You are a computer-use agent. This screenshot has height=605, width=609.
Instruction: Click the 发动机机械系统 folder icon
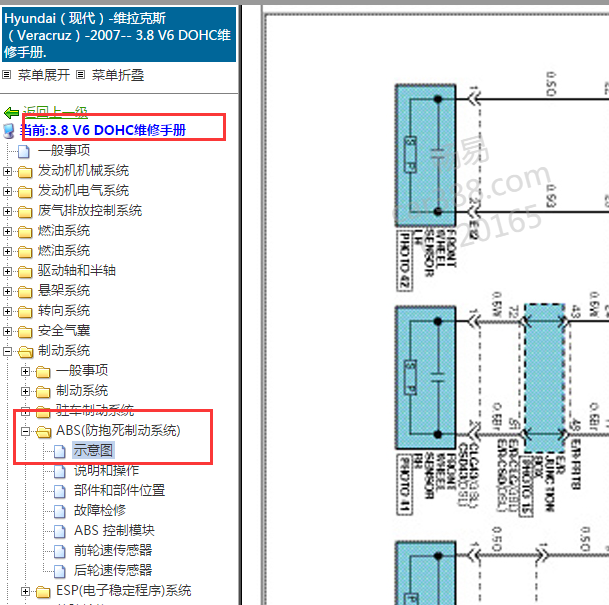pyautogui.click(x=25, y=171)
